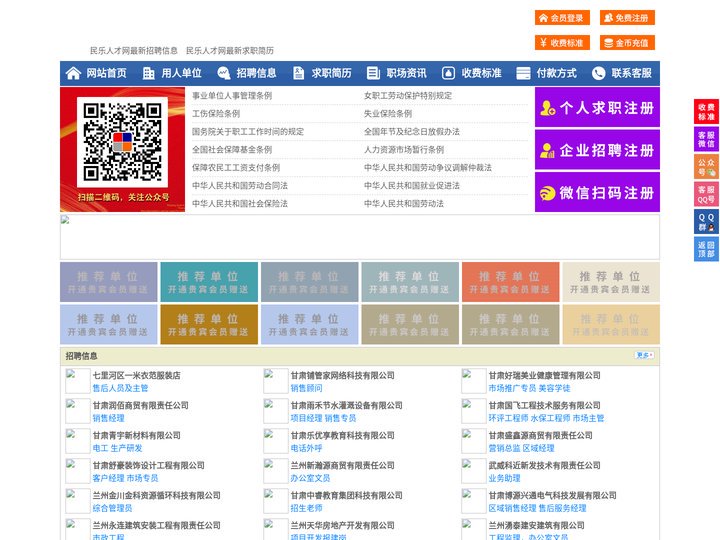Screen dimensions: 720x540
Task: Click the brown 推荐单位 banner
Action: [209, 325]
